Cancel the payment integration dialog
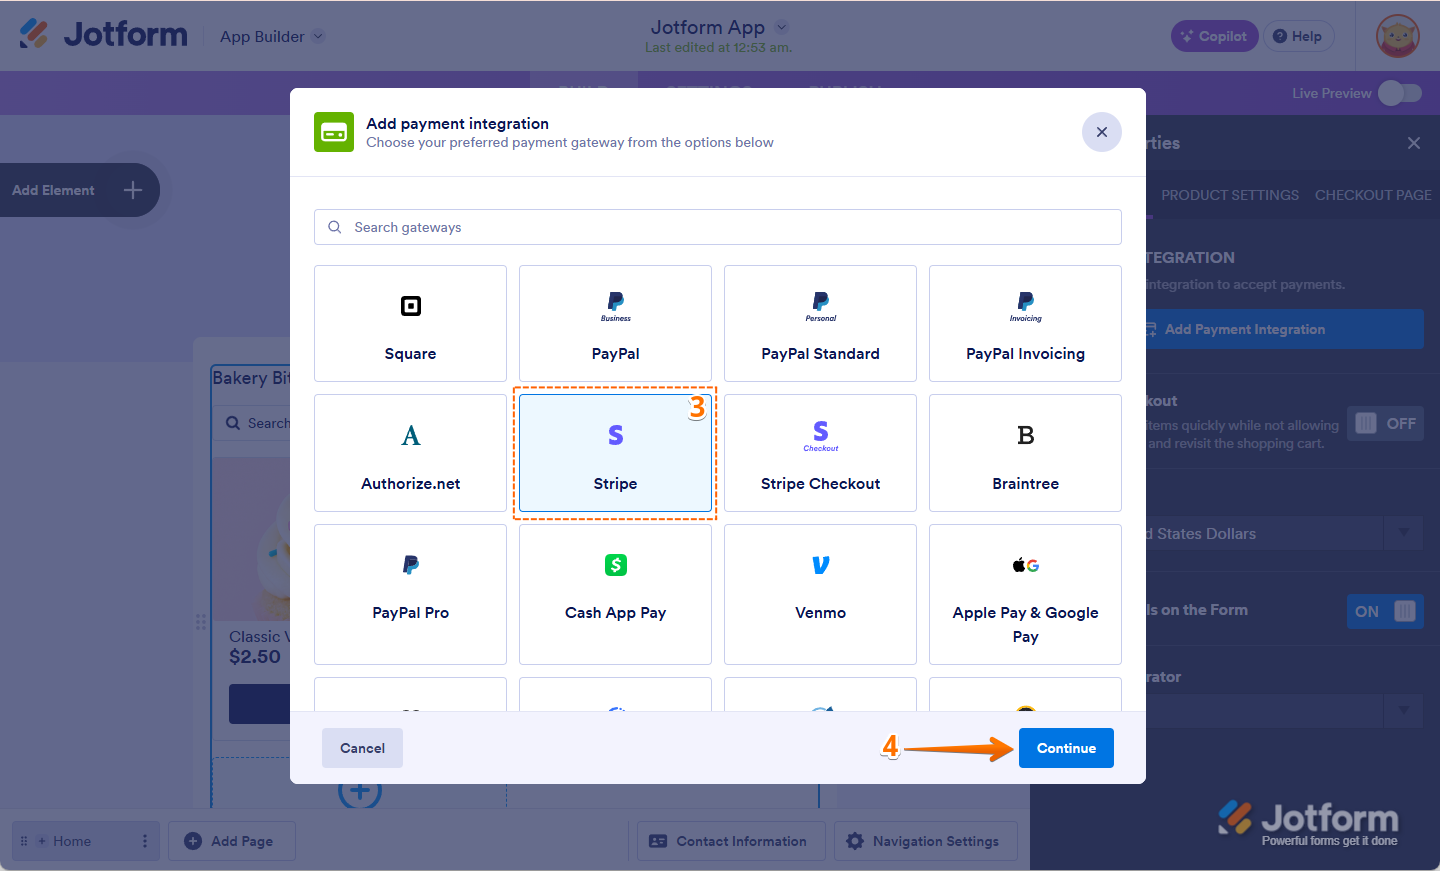 pyautogui.click(x=362, y=748)
